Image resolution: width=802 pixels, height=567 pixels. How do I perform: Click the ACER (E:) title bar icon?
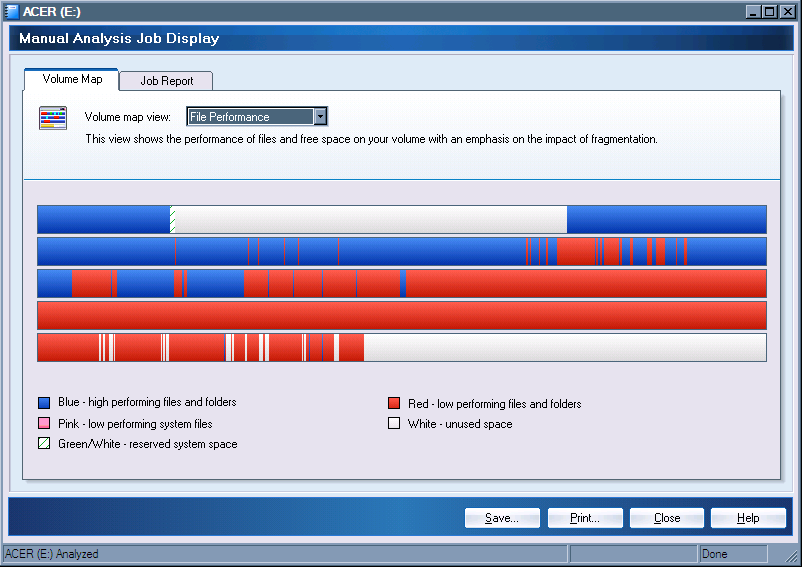click(x=12, y=11)
